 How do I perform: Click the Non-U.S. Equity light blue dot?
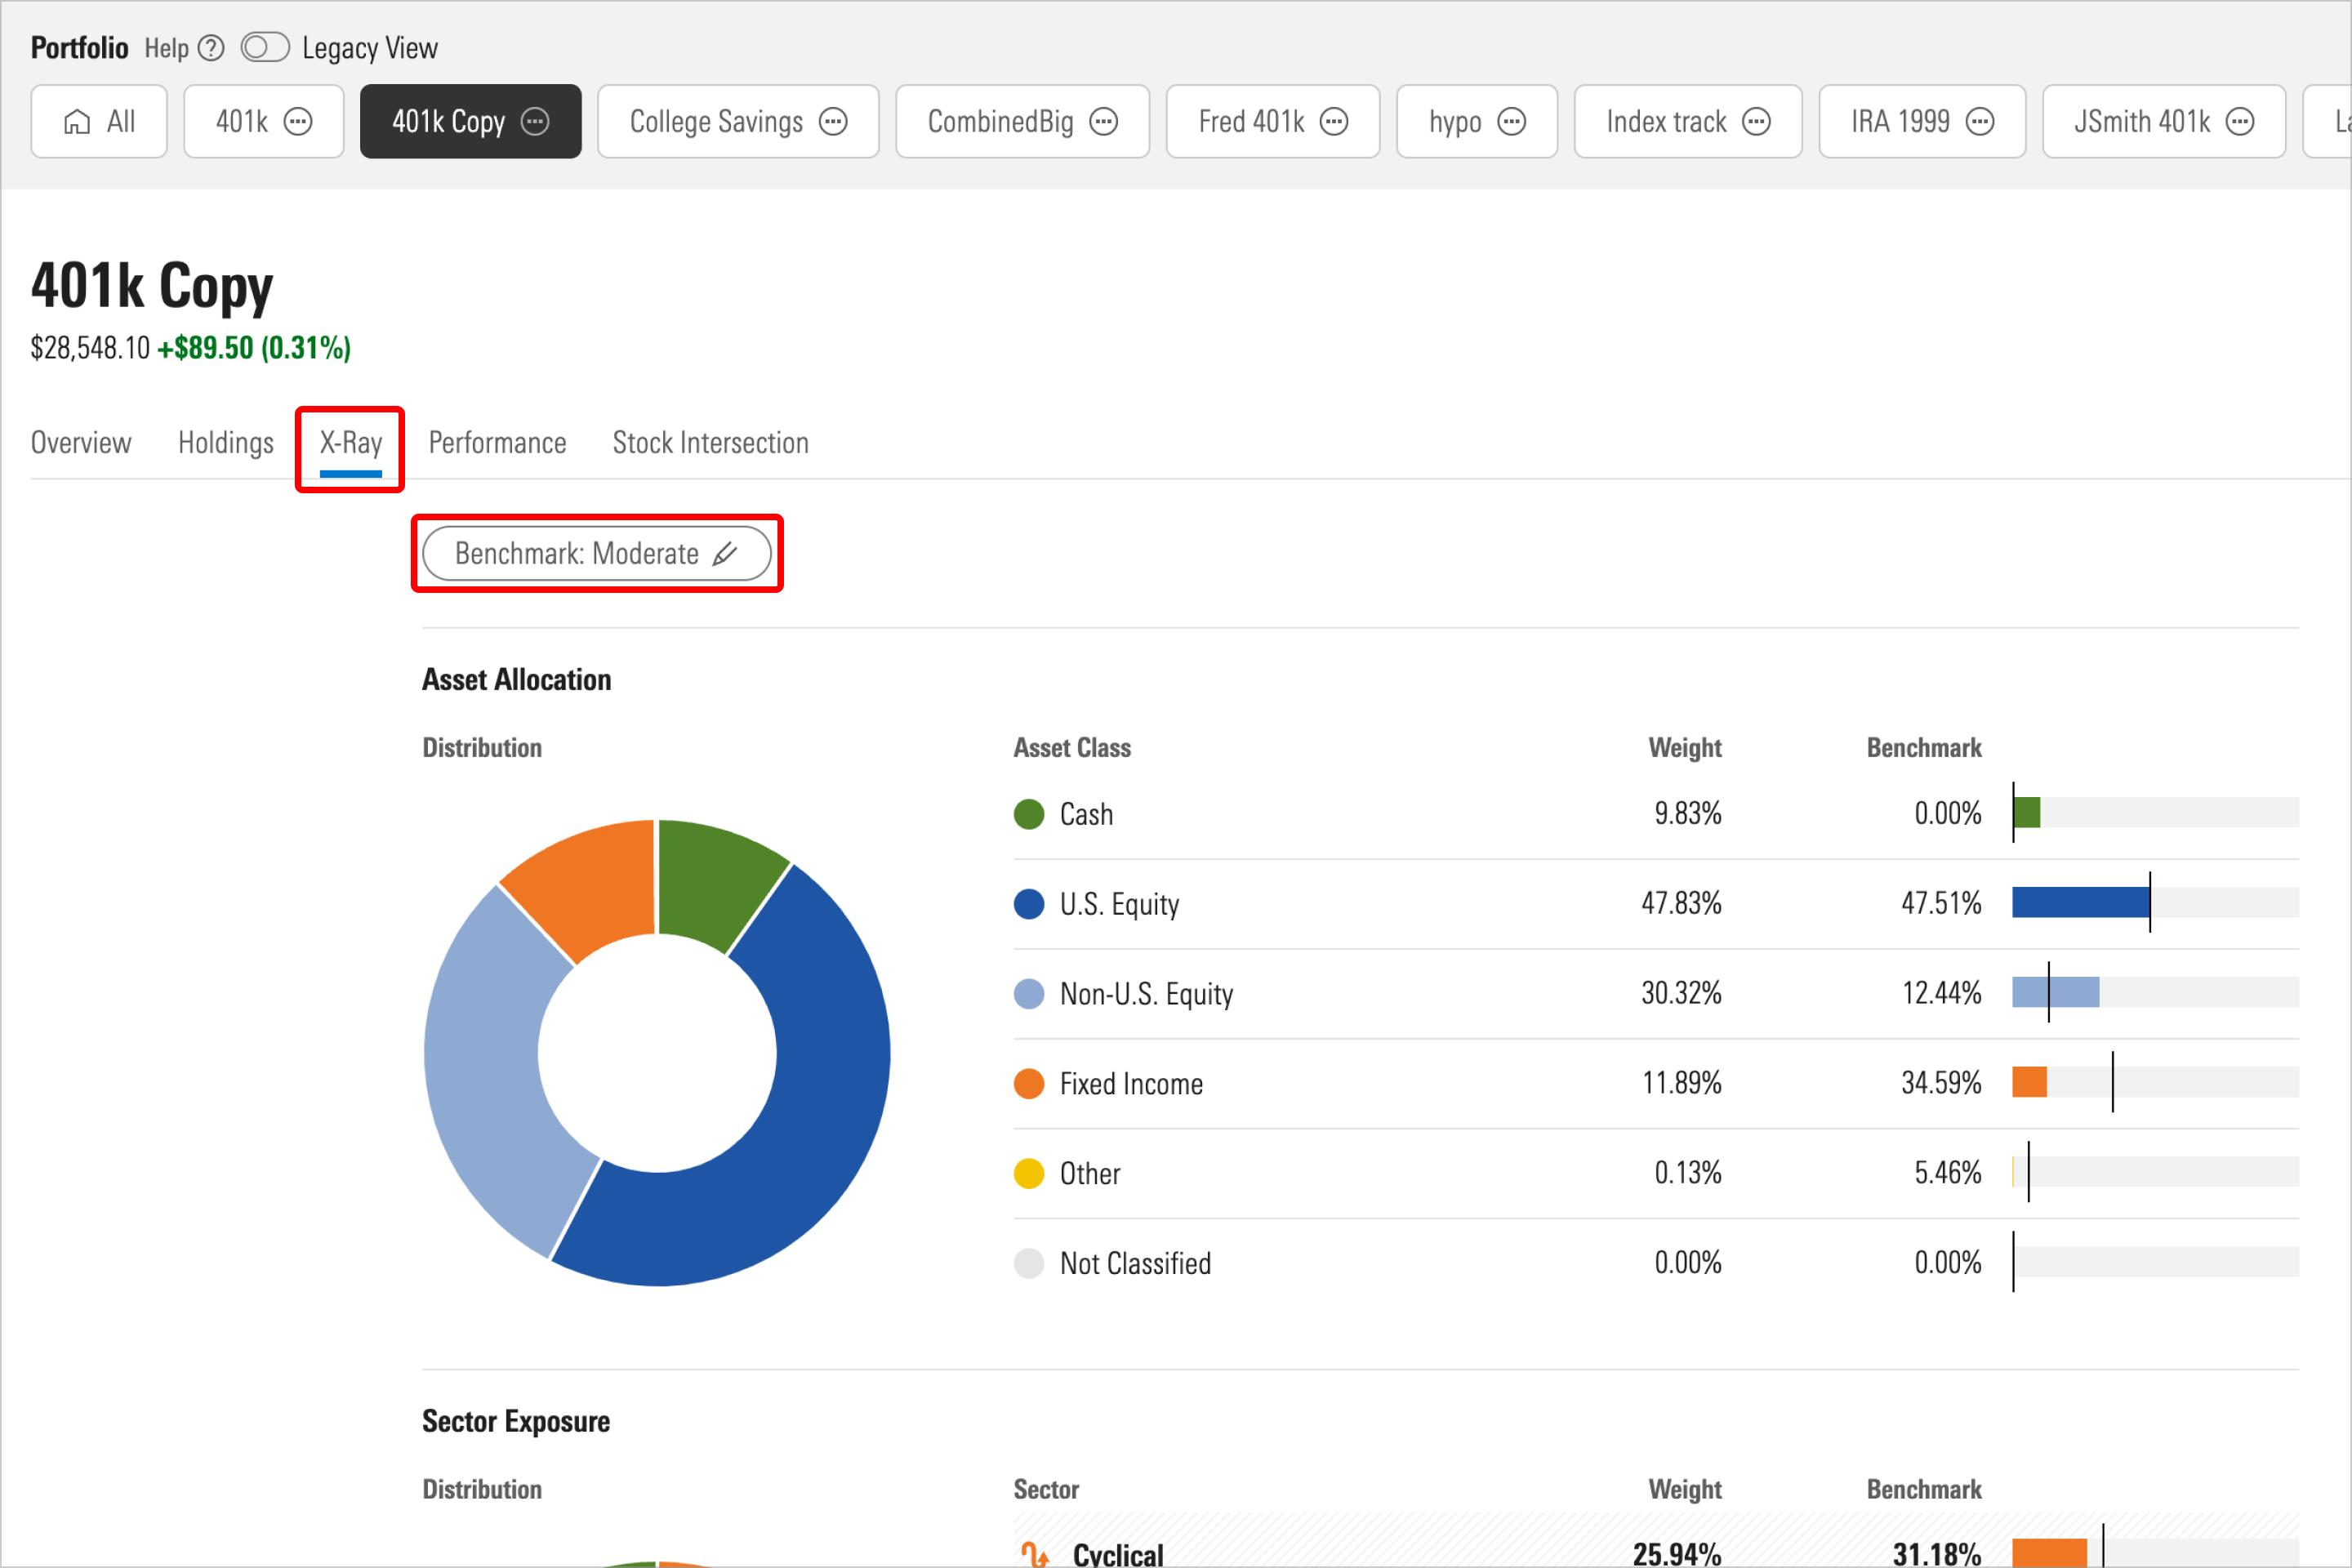tap(1029, 994)
